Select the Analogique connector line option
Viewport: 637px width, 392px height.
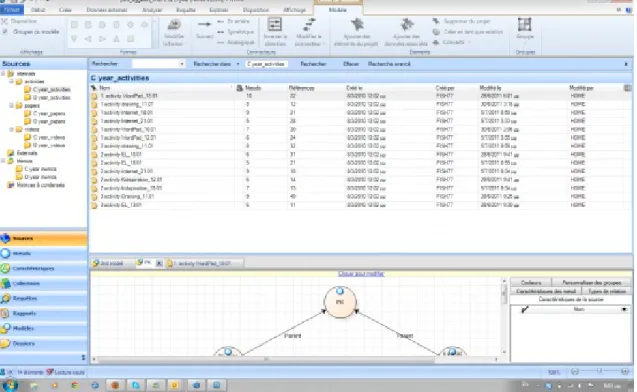(x=236, y=42)
